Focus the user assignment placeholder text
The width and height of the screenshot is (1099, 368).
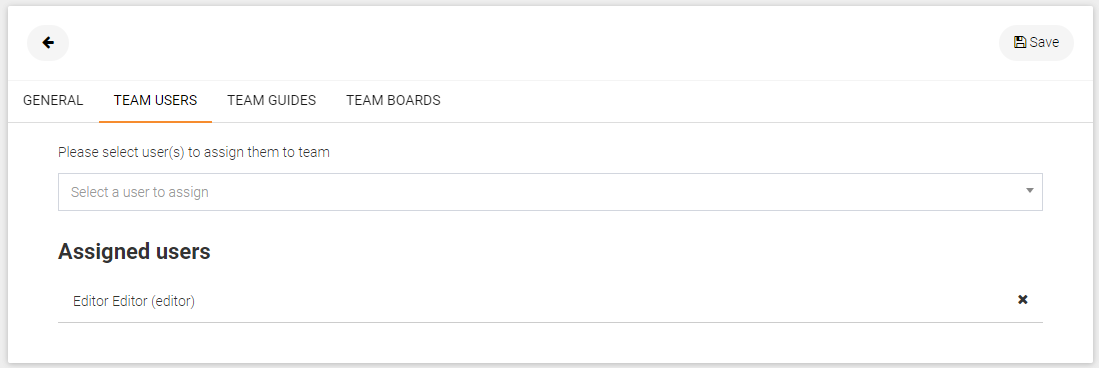point(139,192)
